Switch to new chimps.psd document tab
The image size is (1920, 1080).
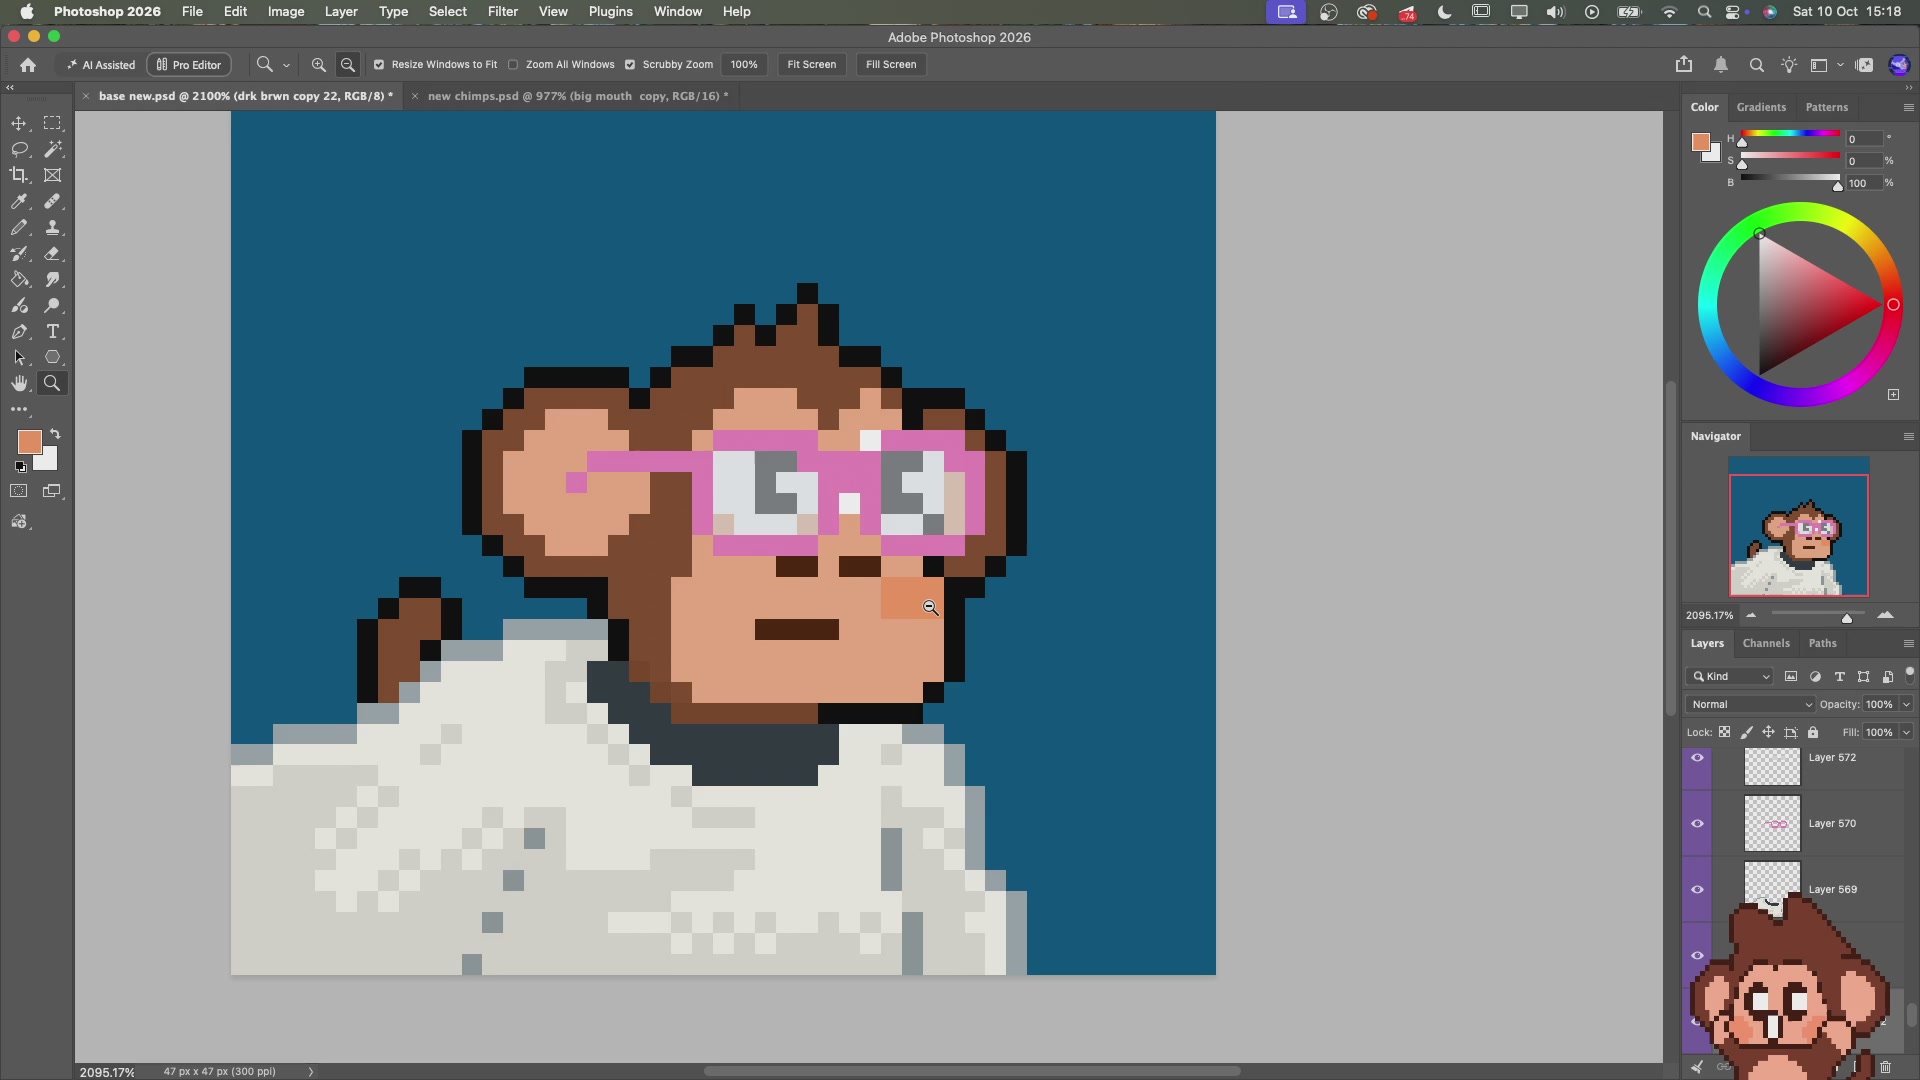tap(577, 96)
